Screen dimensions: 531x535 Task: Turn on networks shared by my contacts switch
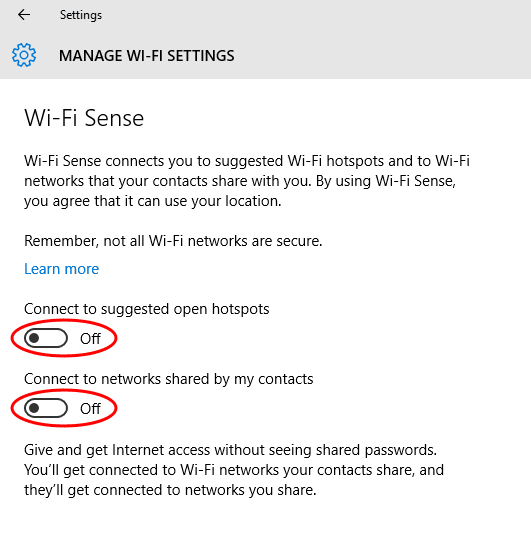pyautogui.click(x=46, y=408)
